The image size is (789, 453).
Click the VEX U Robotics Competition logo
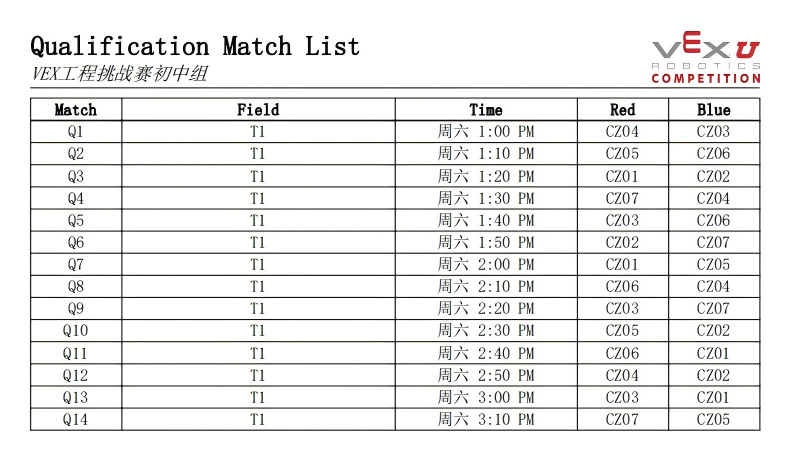tap(706, 59)
